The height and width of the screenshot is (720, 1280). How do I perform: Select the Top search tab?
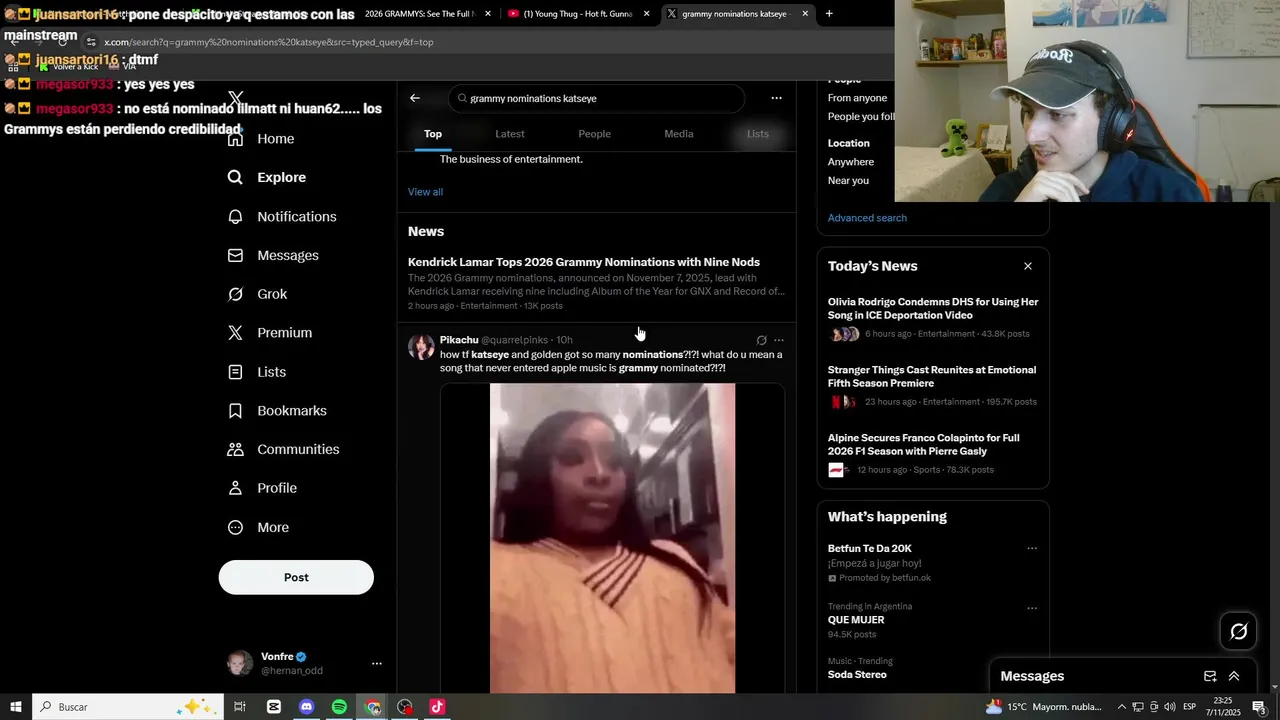(x=433, y=134)
